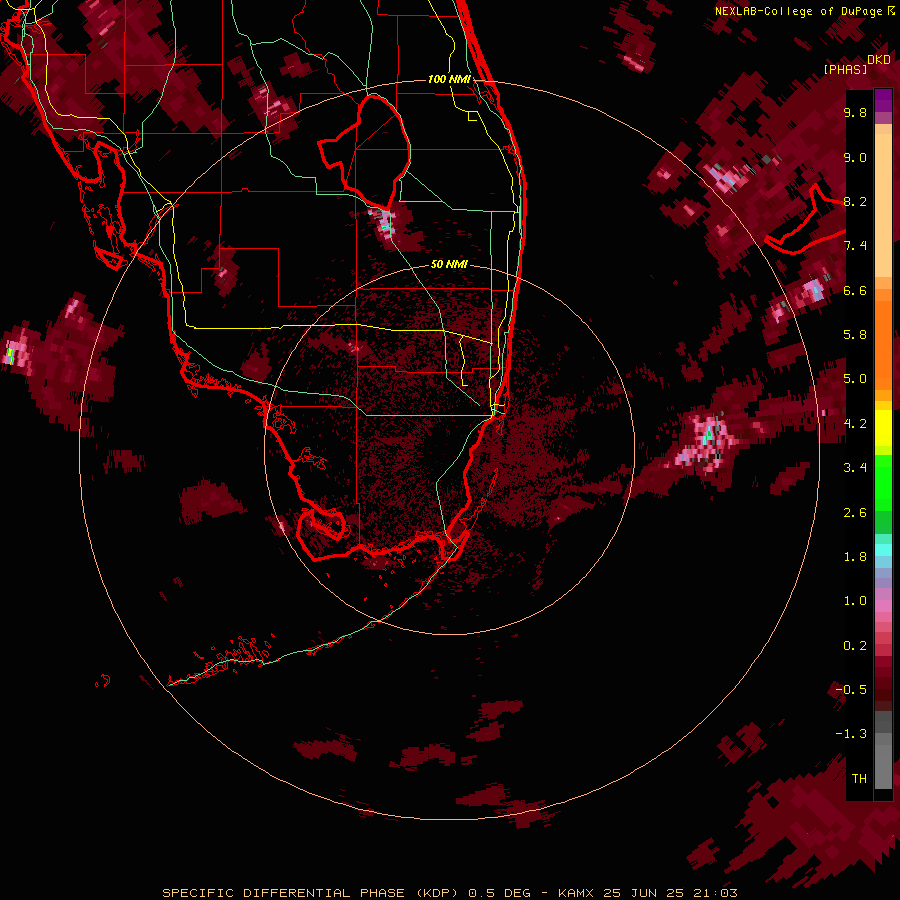900x900 pixels.
Task: Click the -1.3 legend value
Action: (851, 734)
